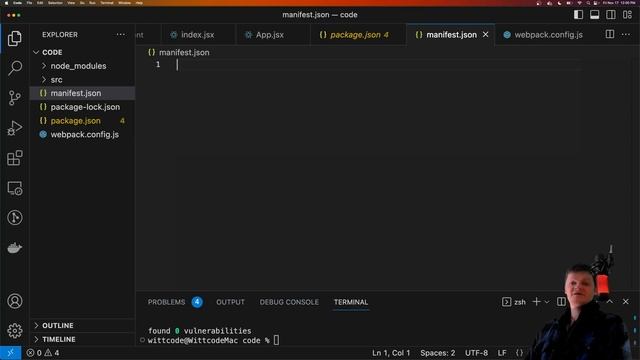Open editor more actions ellipsis

click(626, 35)
